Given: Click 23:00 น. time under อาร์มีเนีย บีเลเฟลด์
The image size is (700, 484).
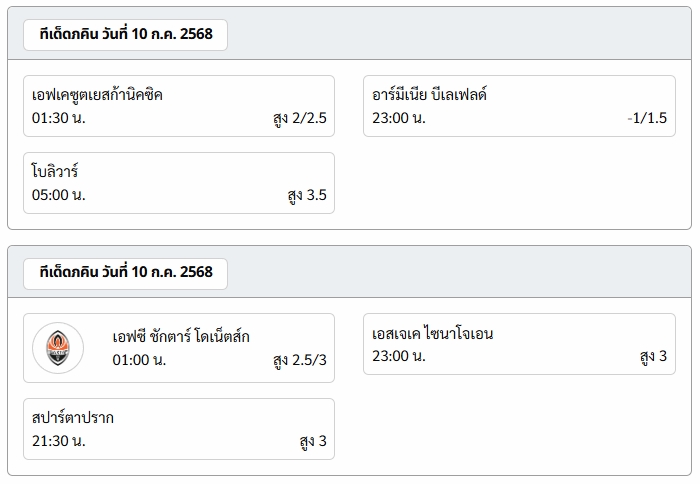Looking at the screenshot, I should [399, 118].
